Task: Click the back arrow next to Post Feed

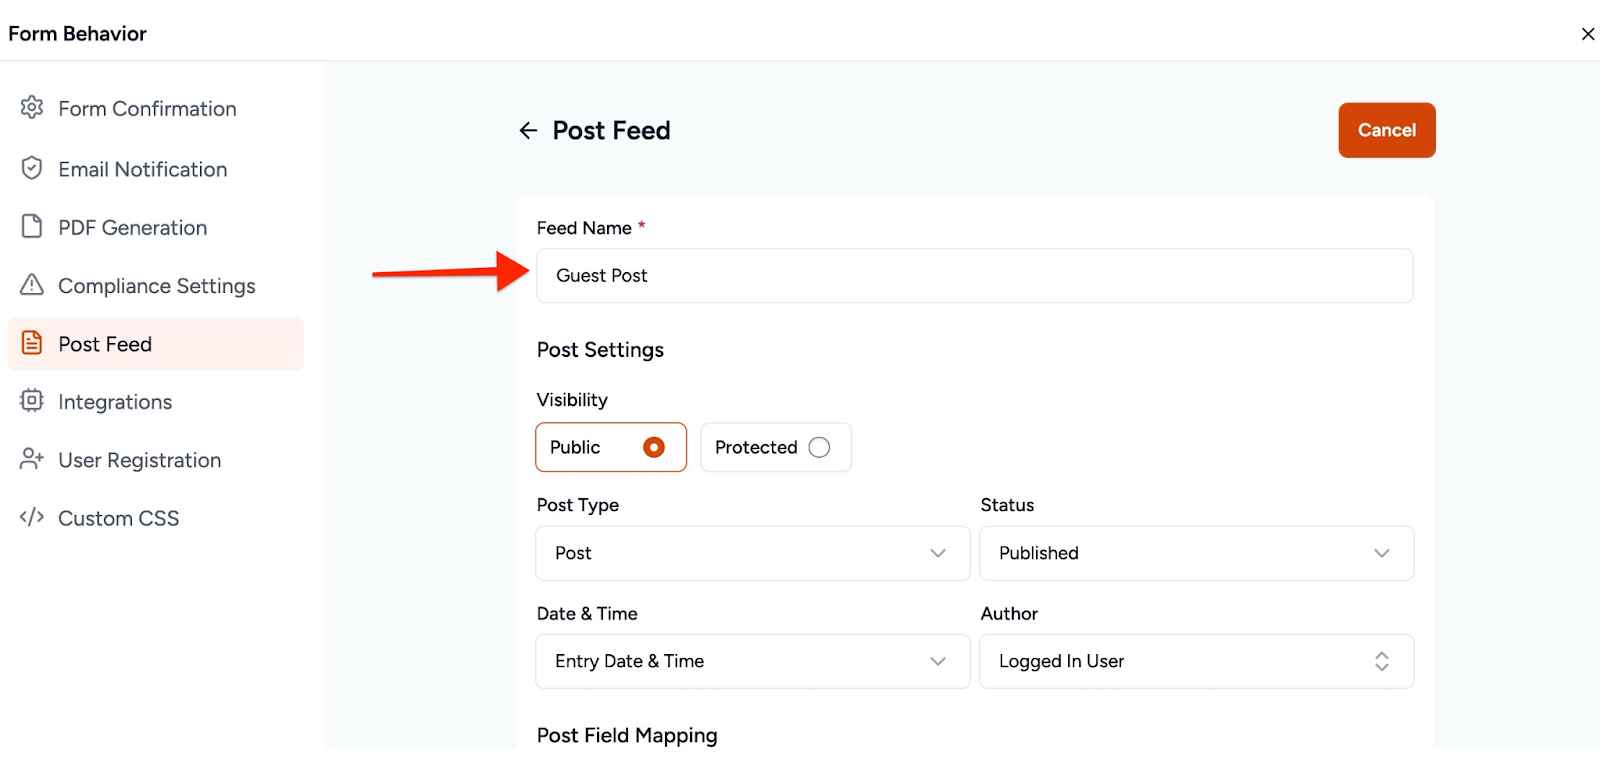Action: pos(528,130)
